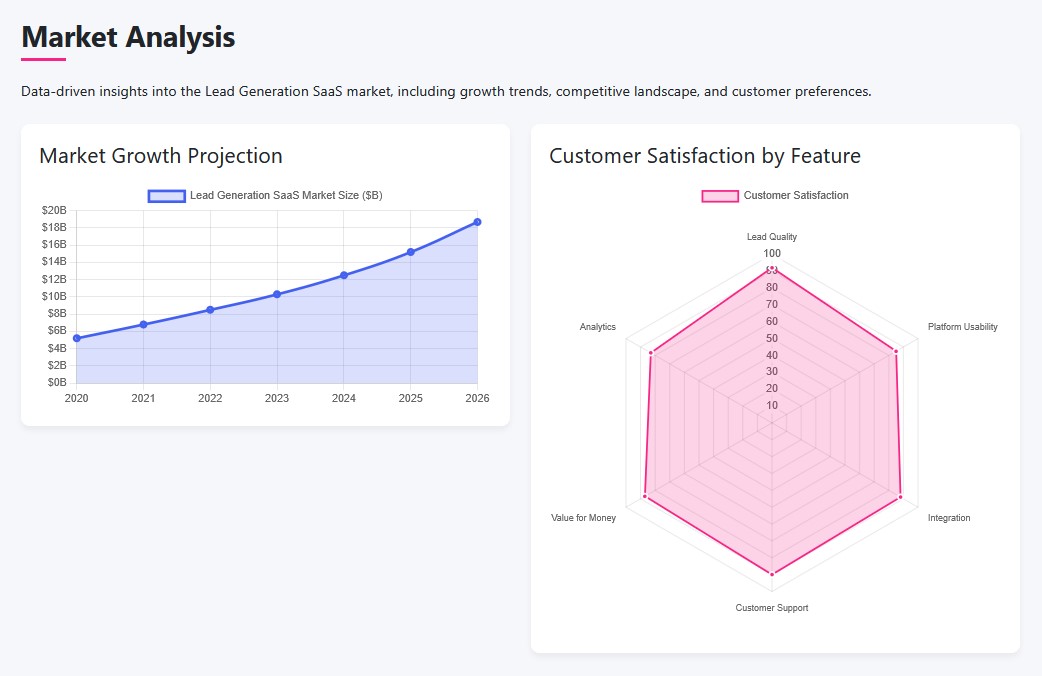Click the 2023 market size point
Screen dimensions: 1042x676
click(x=277, y=294)
